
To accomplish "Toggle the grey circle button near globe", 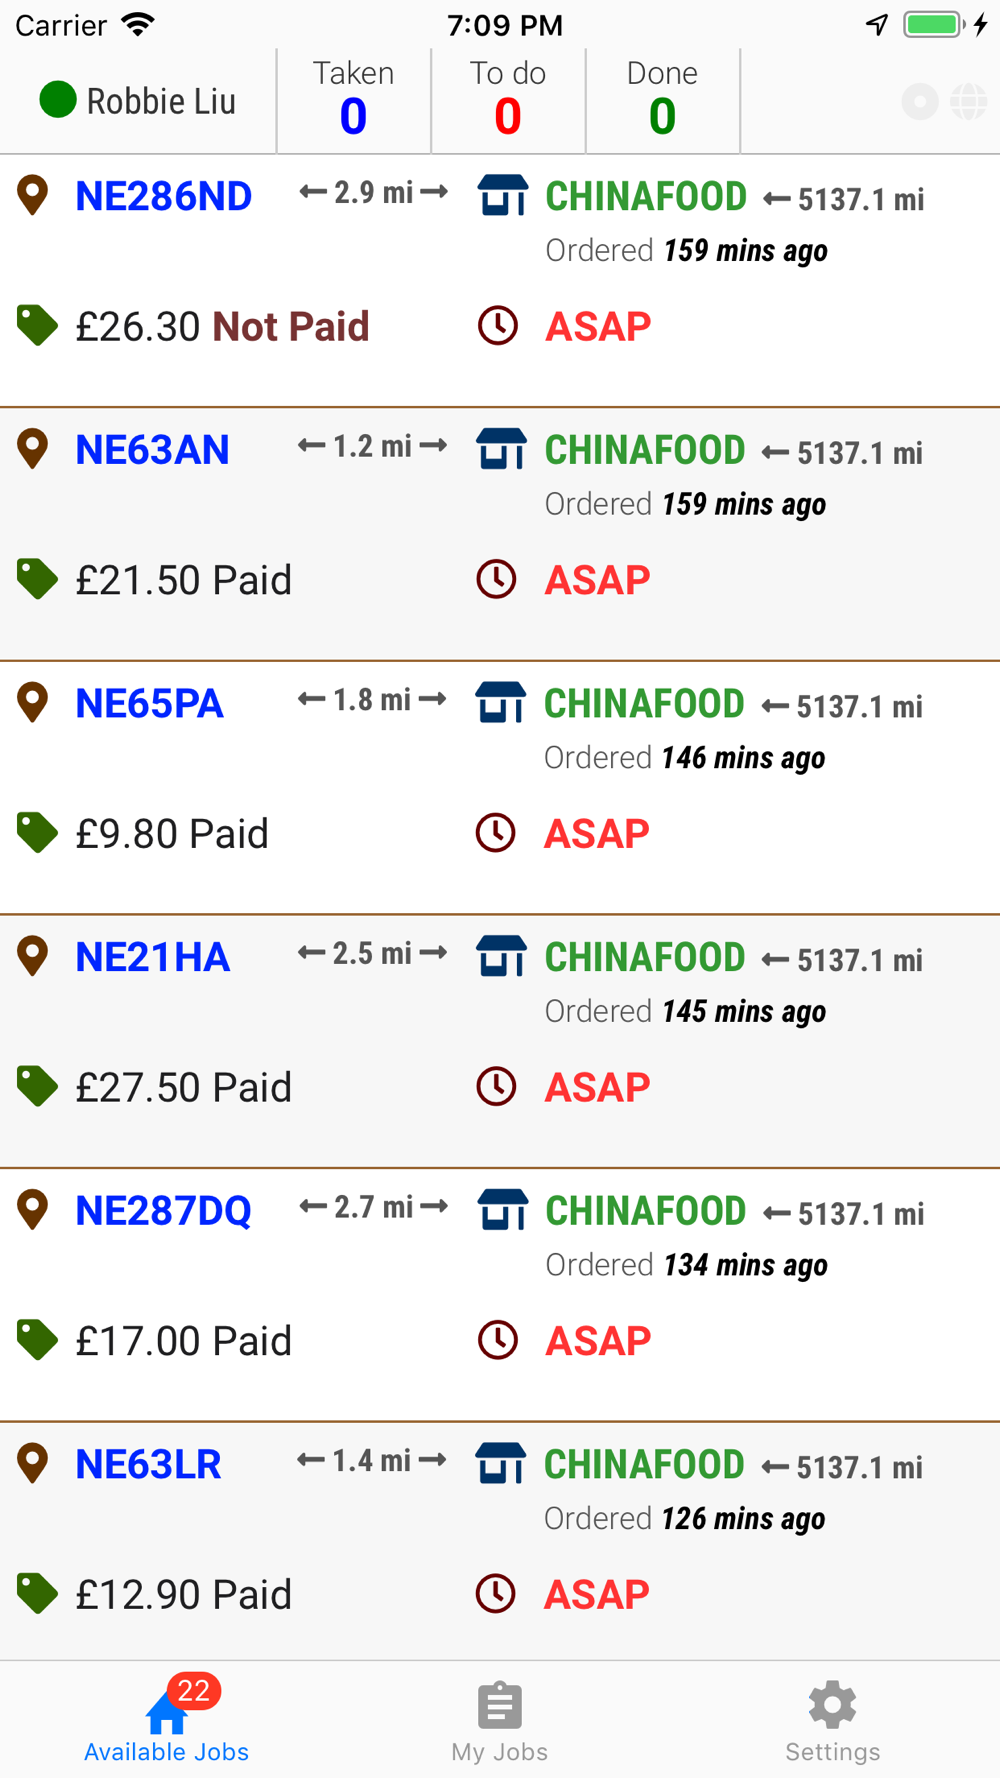I will click(920, 101).
